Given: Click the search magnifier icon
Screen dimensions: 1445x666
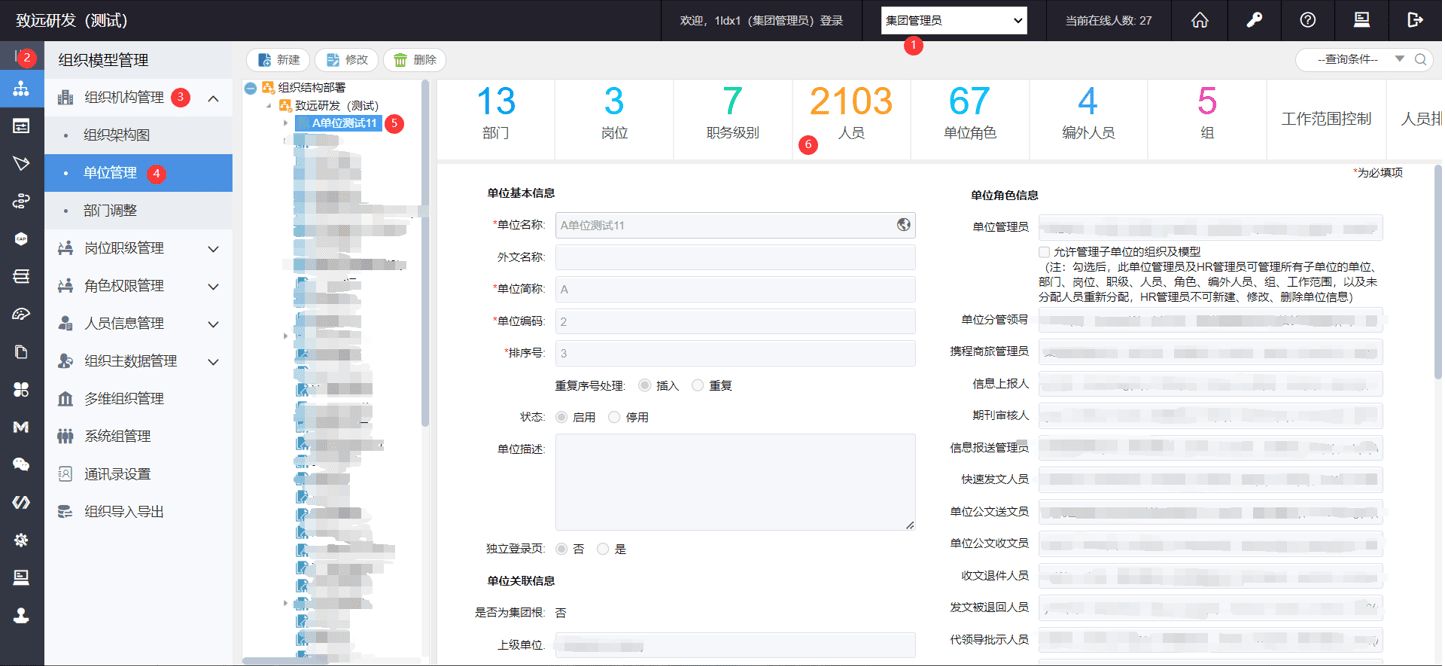Looking at the screenshot, I should (x=1421, y=60).
